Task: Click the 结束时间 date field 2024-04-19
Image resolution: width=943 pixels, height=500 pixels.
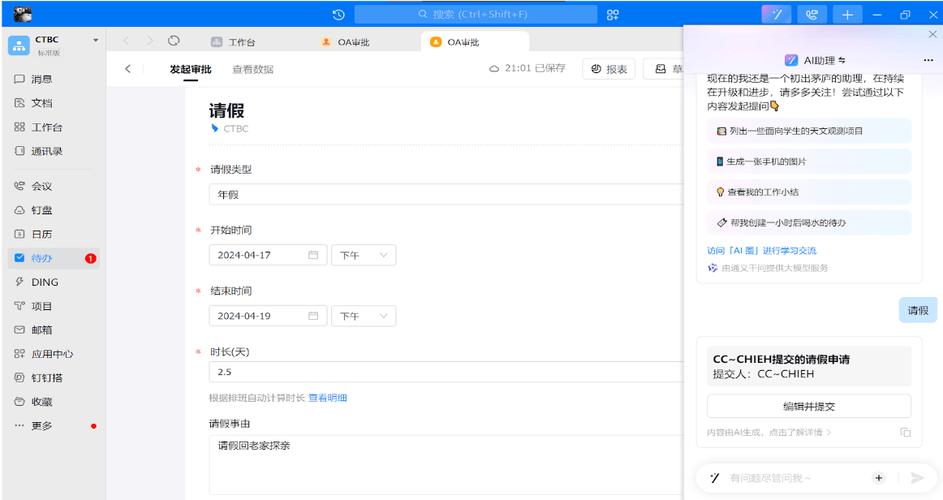Action: 268,316
